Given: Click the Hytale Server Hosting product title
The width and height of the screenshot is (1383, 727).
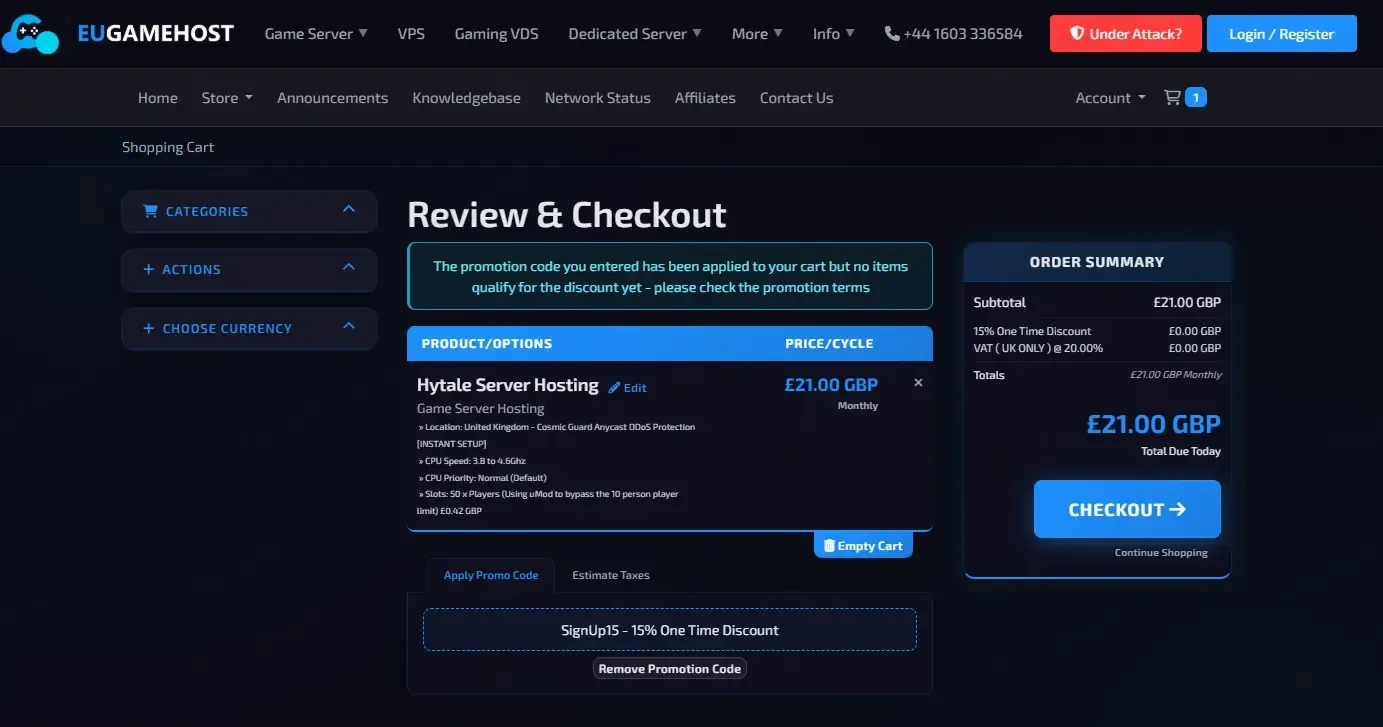Looking at the screenshot, I should 508,385.
